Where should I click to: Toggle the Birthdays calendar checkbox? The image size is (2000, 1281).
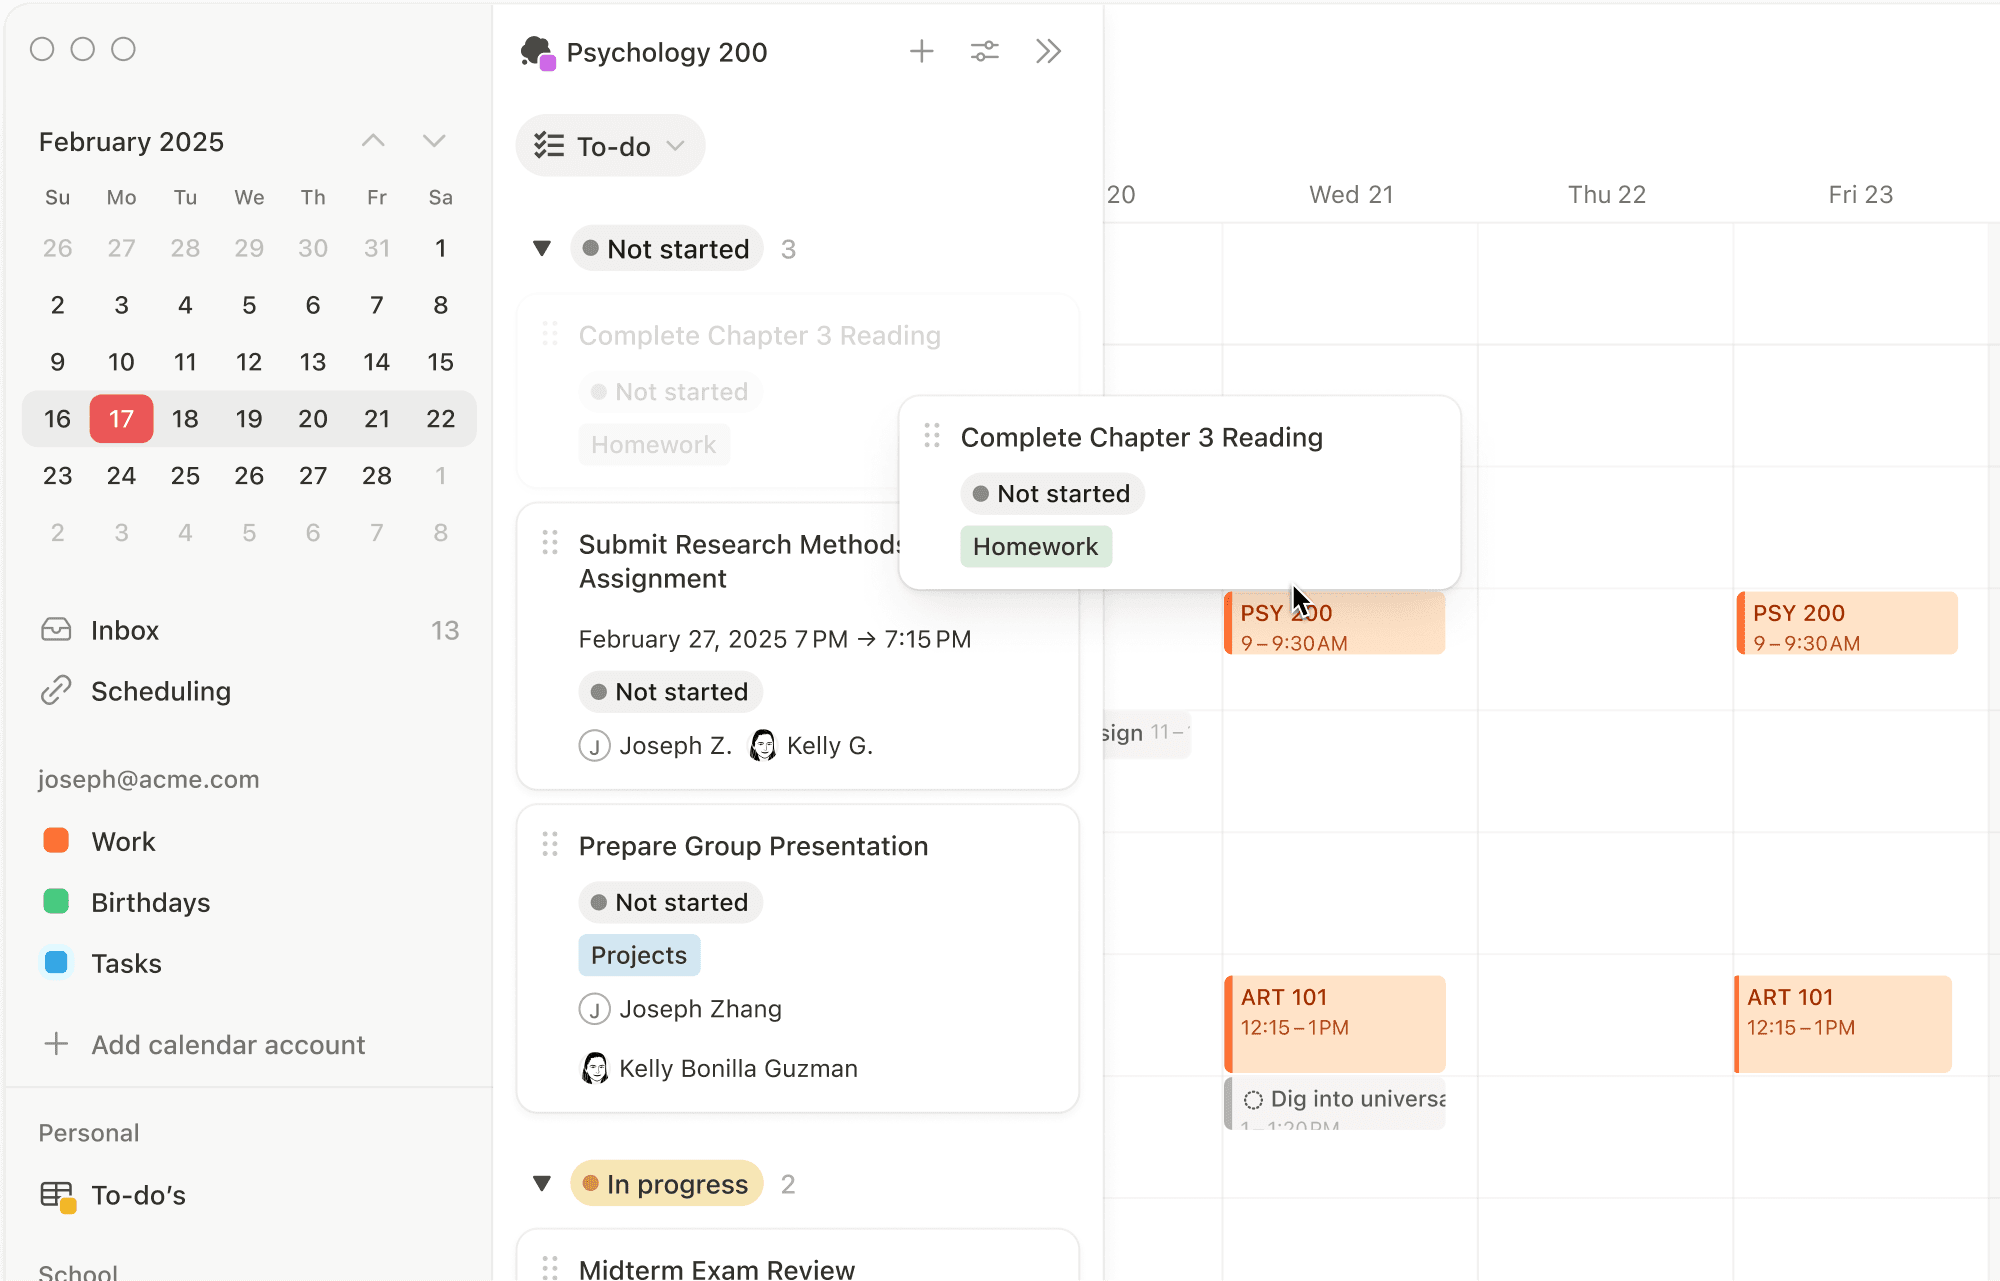click(x=56, y=902)
